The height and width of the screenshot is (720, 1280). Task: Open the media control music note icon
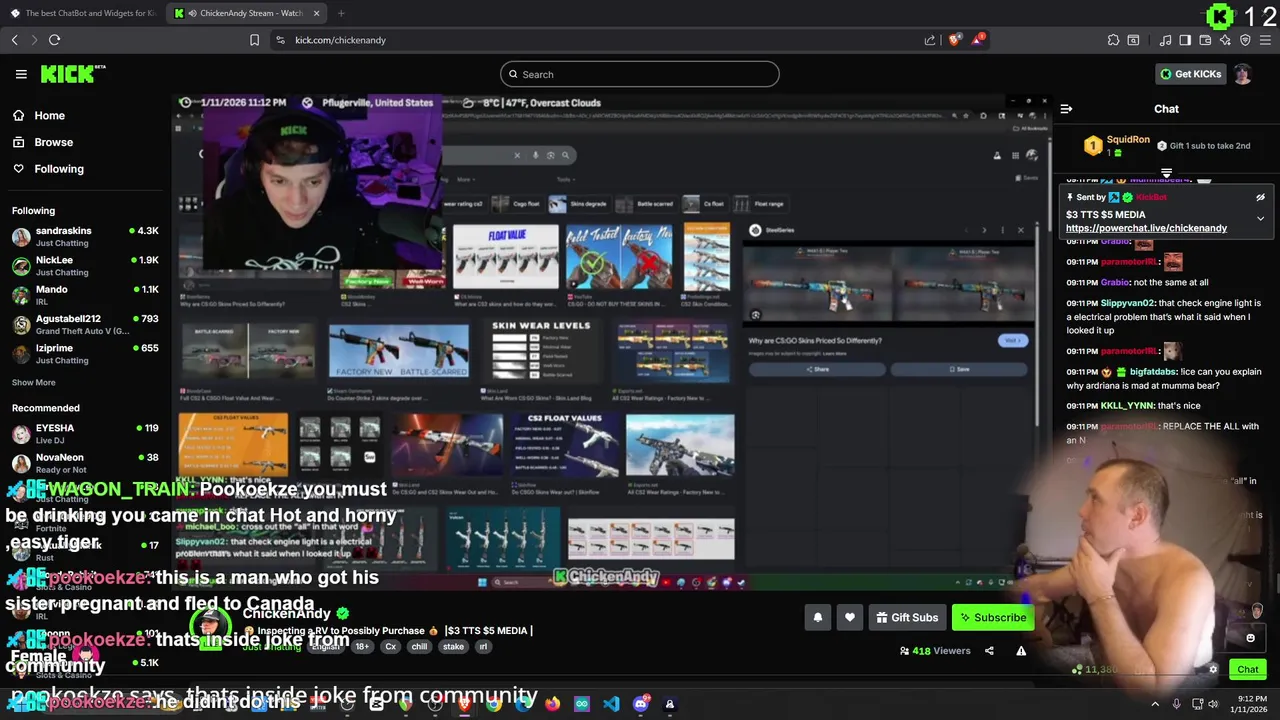(1165, 40)
